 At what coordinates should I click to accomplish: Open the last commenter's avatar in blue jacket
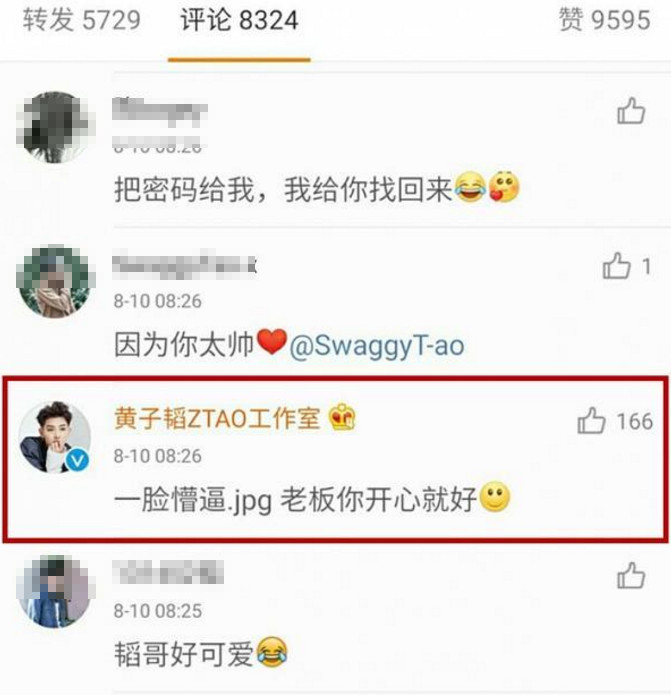[54, 591]
